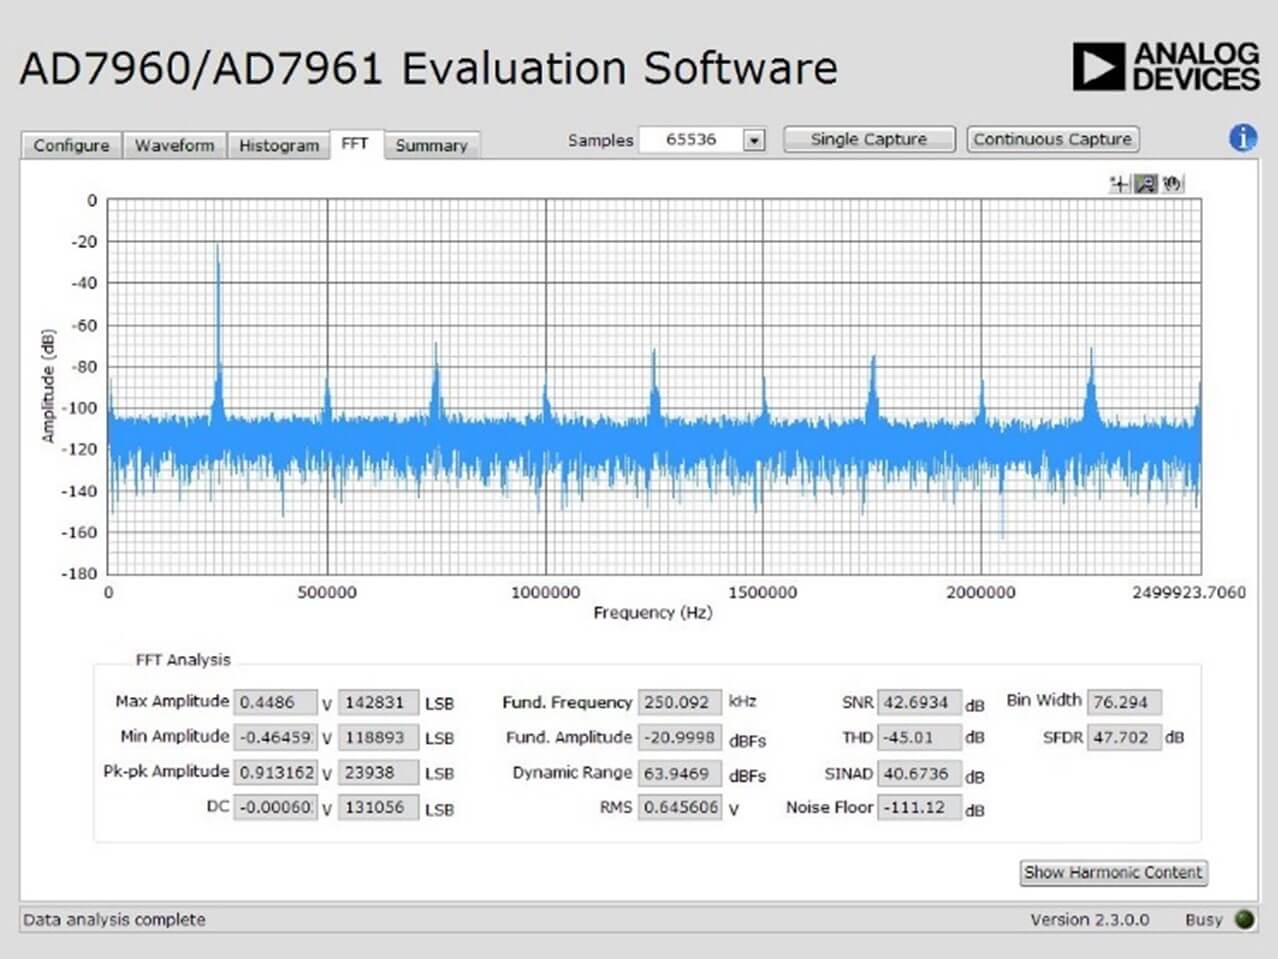This screenshot has height=959, width=1278.
Task: Click the SNR value field
Action: point(919,702)
